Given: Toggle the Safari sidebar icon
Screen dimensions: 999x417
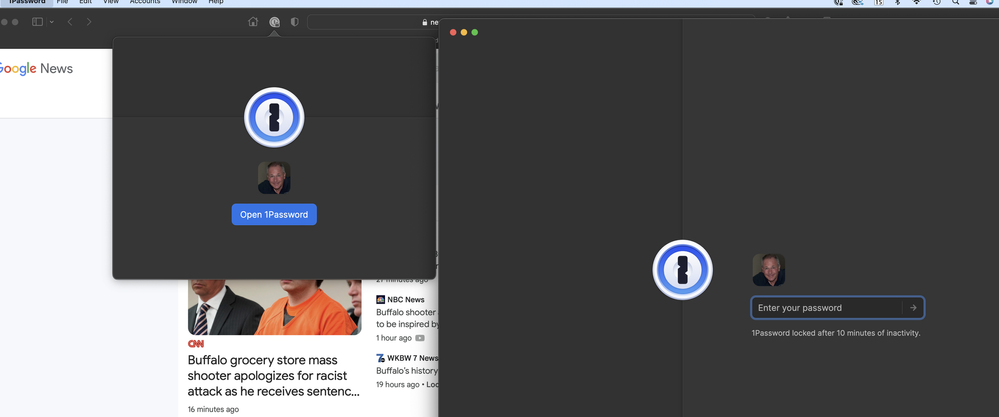Looking at the screenshot, I should 37,22.
